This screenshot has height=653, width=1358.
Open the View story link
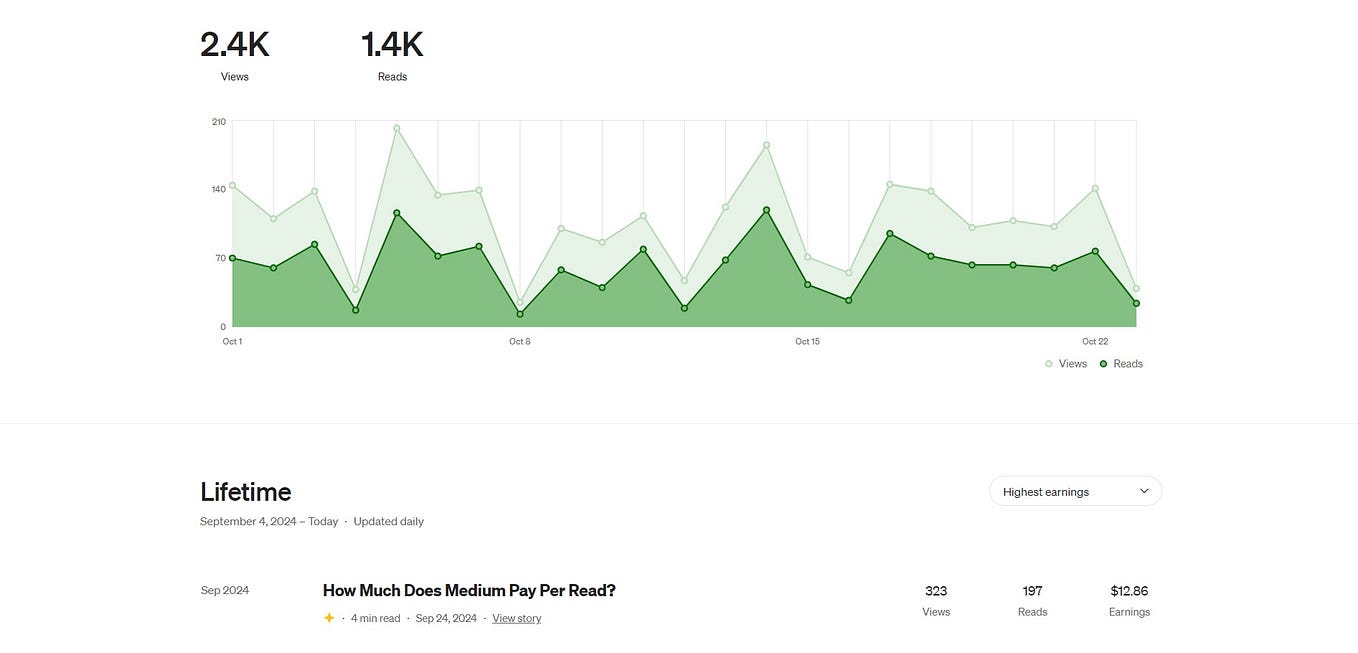coord(516,617)
